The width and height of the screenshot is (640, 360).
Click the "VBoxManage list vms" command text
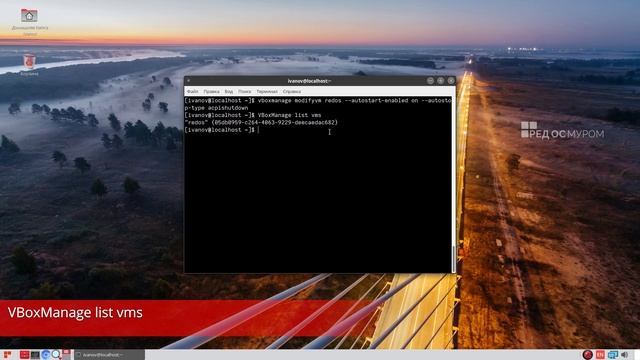(289, 115)
